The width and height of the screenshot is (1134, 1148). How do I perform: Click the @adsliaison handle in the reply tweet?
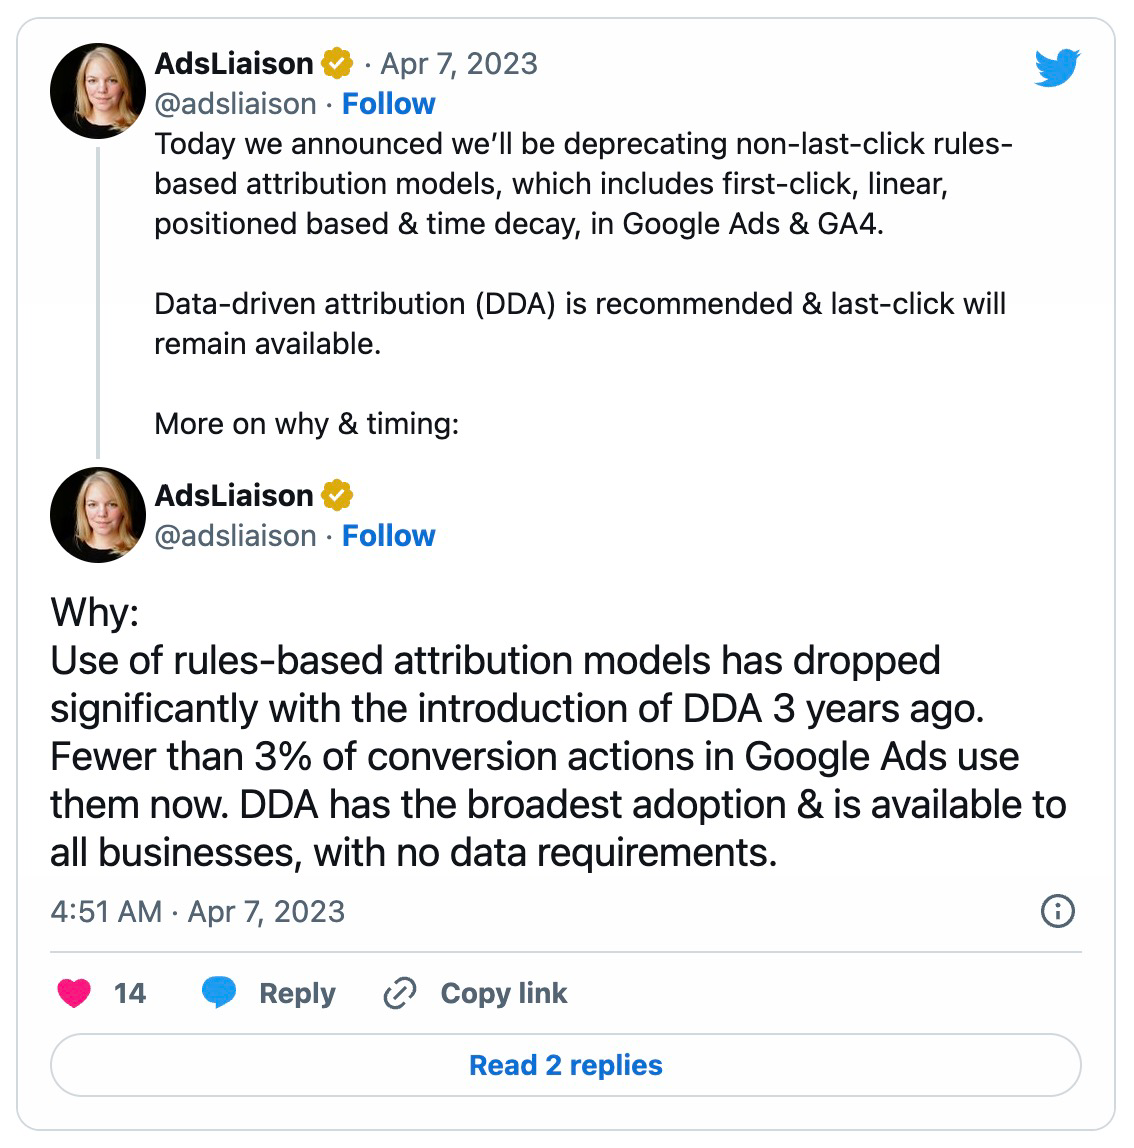235,536
